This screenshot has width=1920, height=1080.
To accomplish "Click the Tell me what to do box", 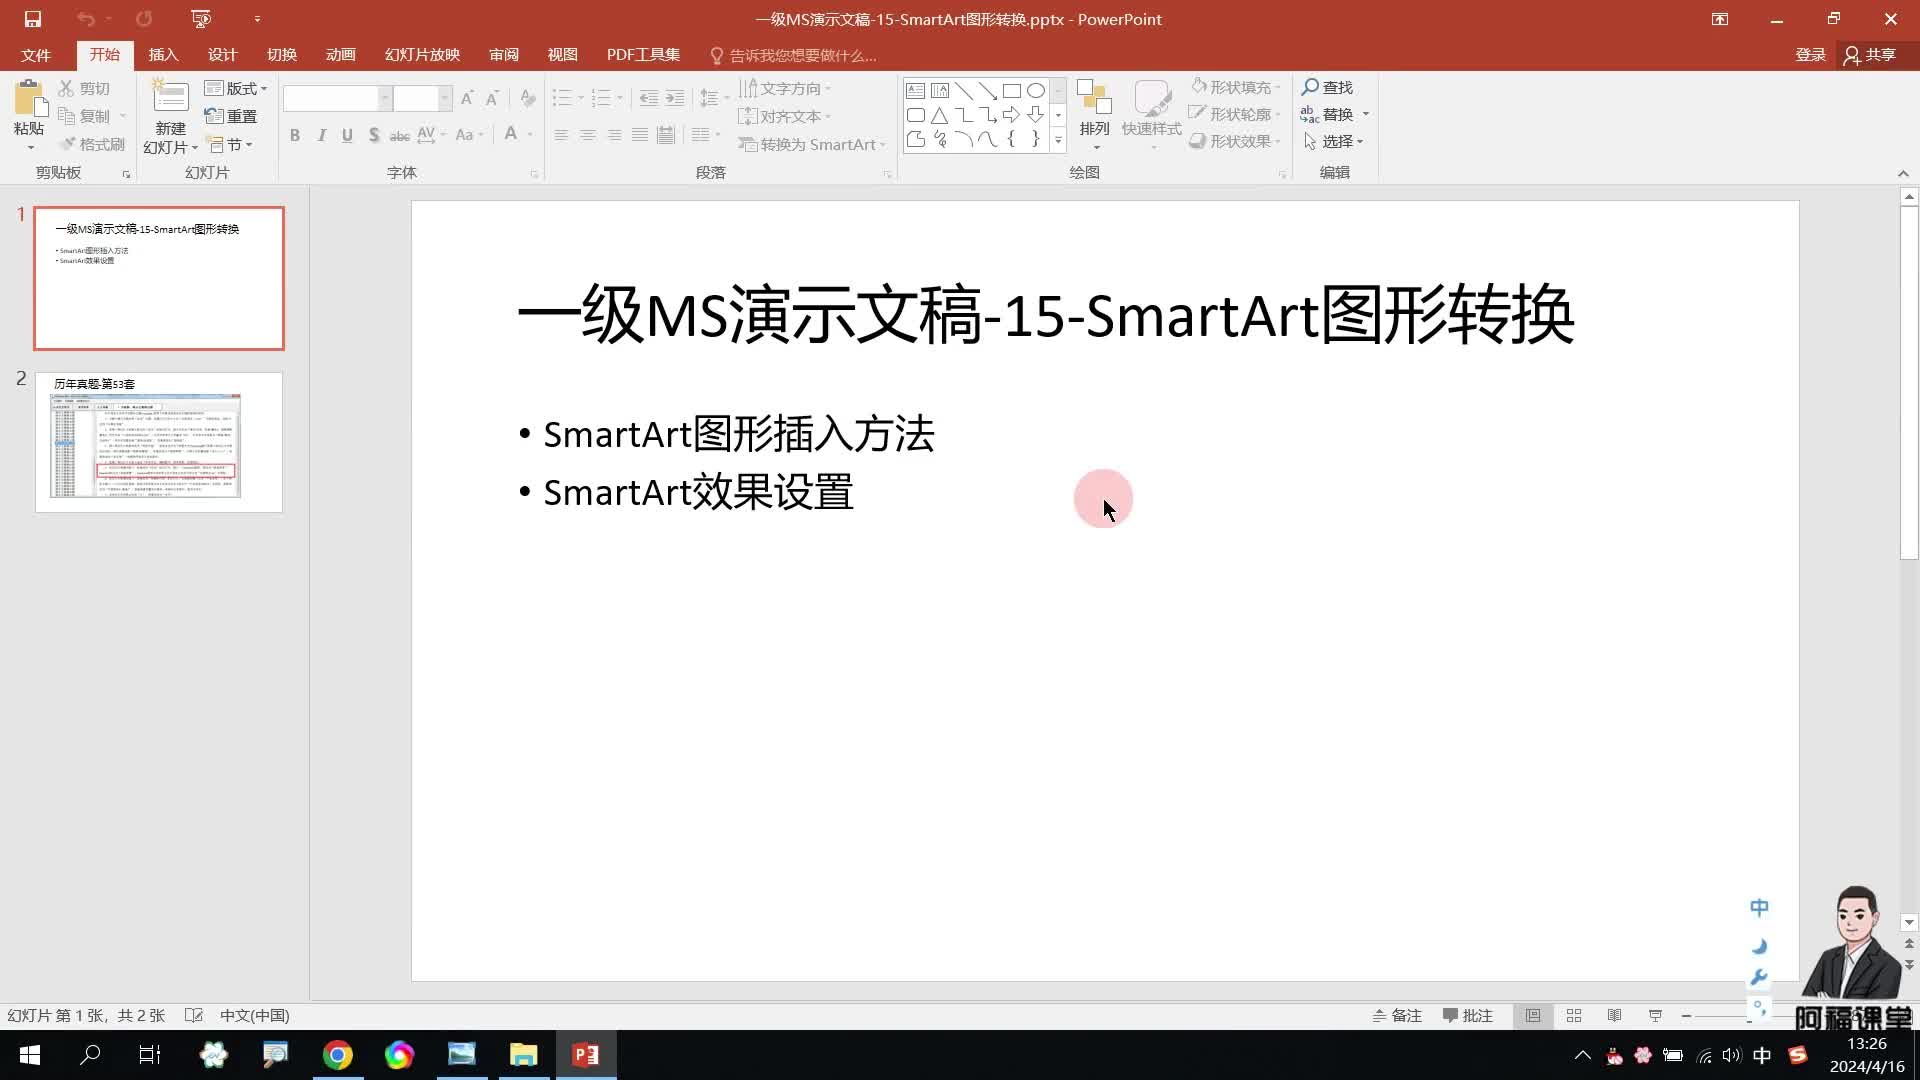I will coord(793,55).
